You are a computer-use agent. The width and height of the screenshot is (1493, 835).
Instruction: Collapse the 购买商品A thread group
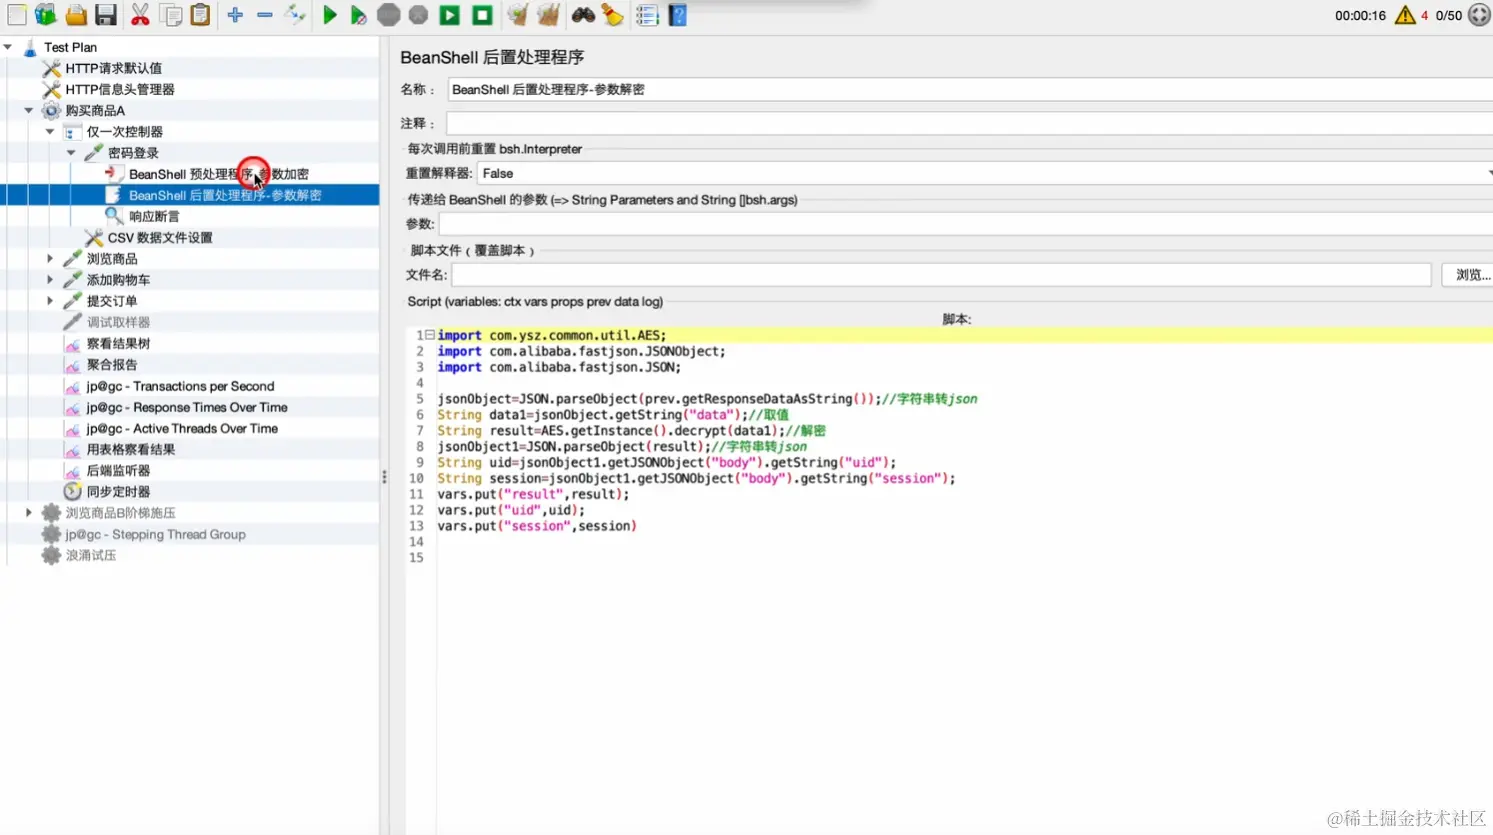pyautogui.click(x=29, y=110)
